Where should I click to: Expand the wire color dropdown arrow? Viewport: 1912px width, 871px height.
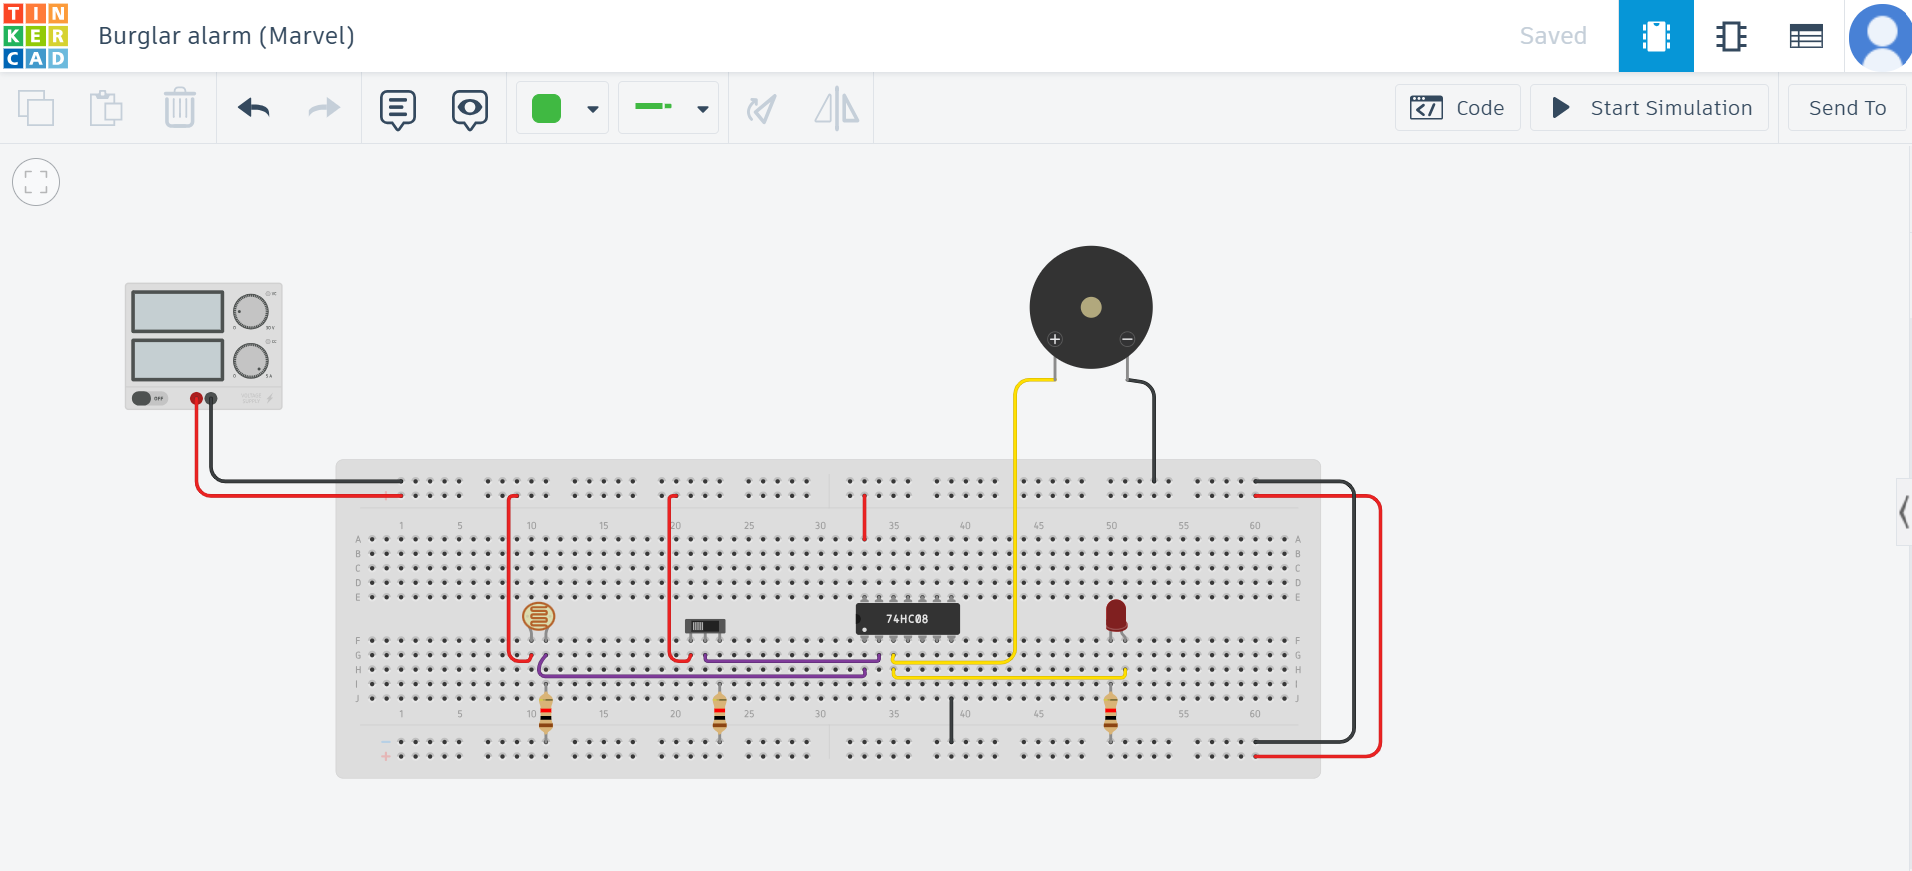[x=593, y=109]
